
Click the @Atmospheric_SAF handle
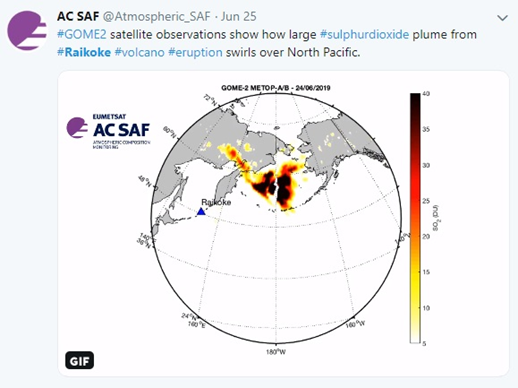pyautogui.click(x=157, y=16)
